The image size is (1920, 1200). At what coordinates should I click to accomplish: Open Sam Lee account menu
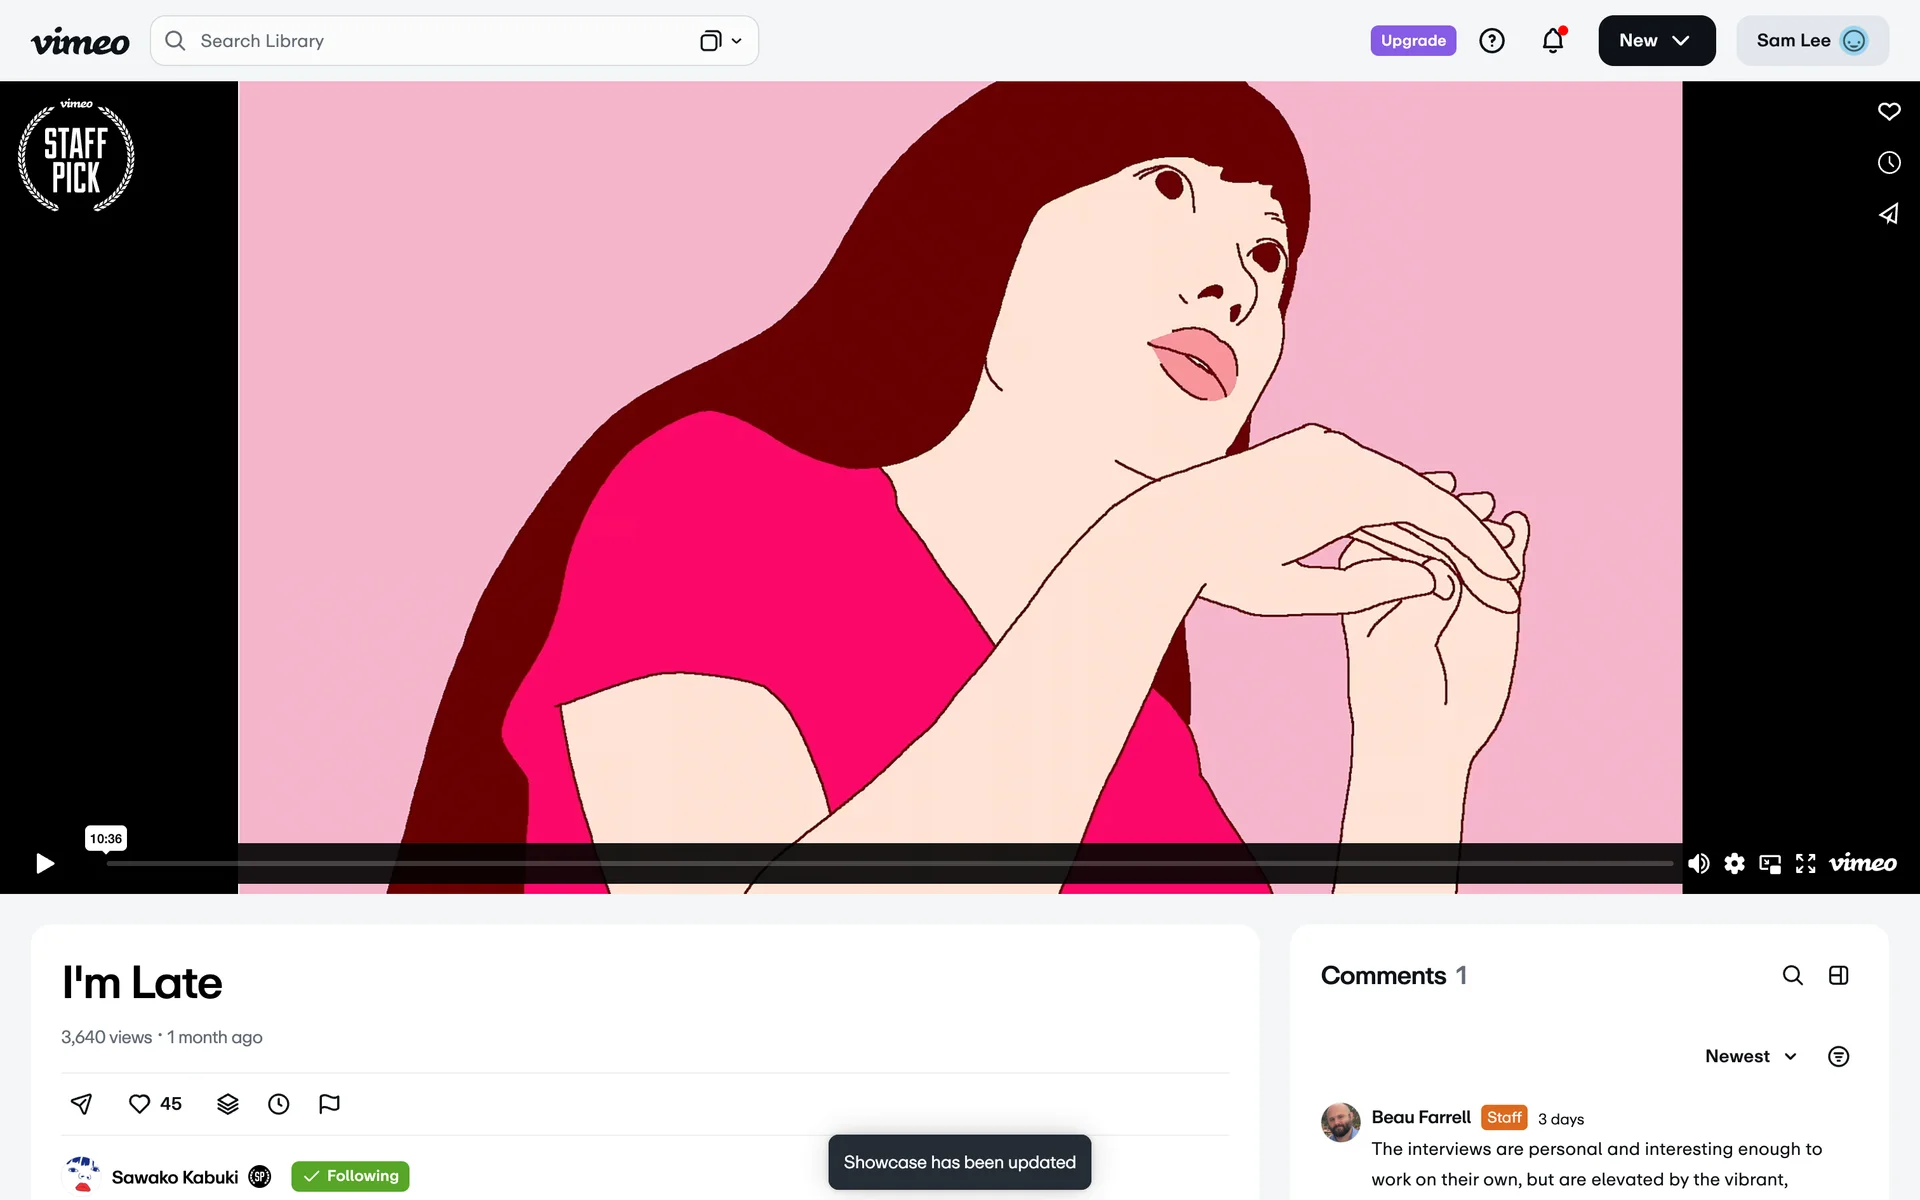[1811, 41]
